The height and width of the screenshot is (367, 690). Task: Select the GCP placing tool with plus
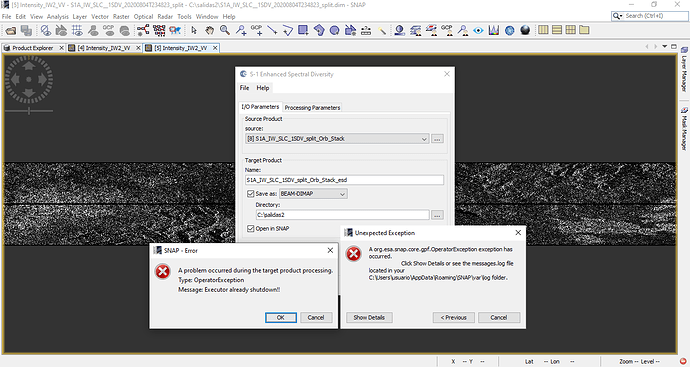coord(256,30)
